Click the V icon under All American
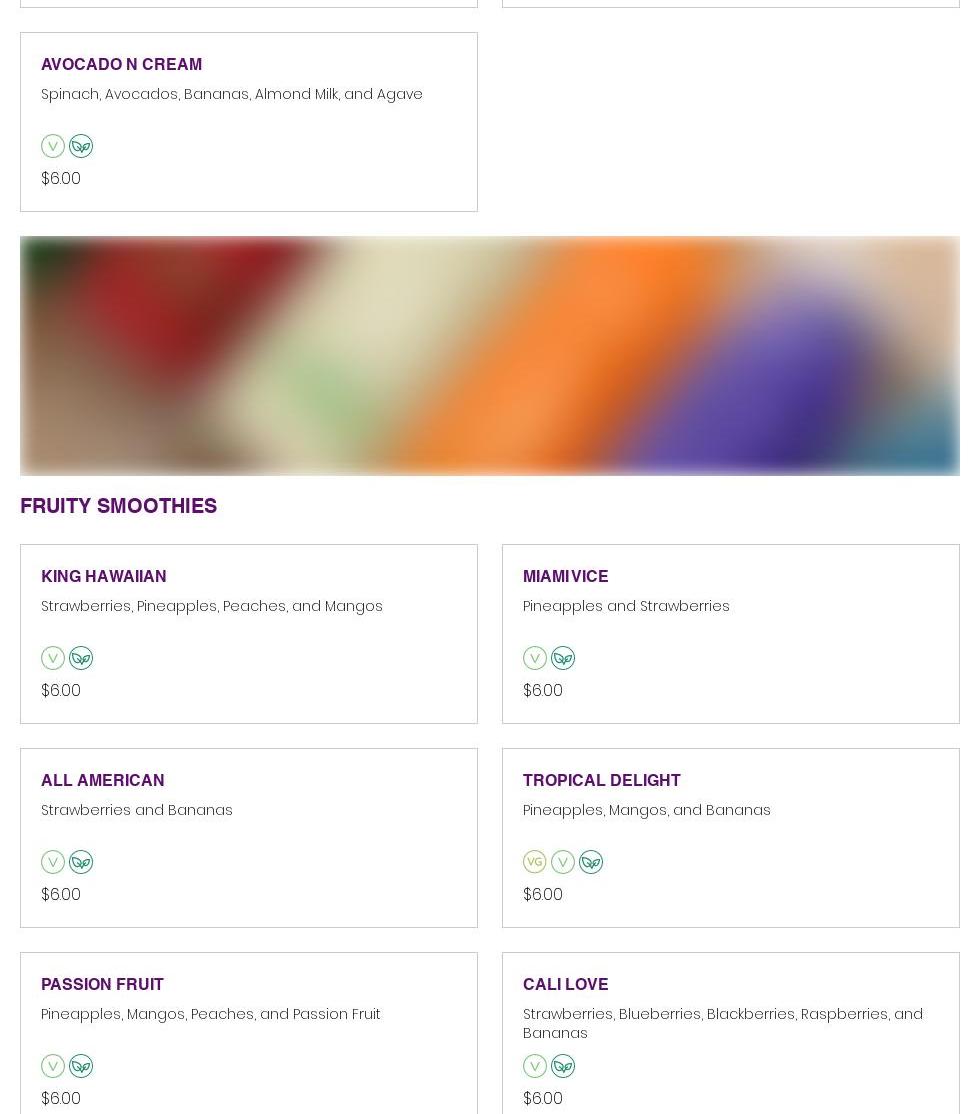This screenshot has width=980, height=1114. click(x=53, y=862)
